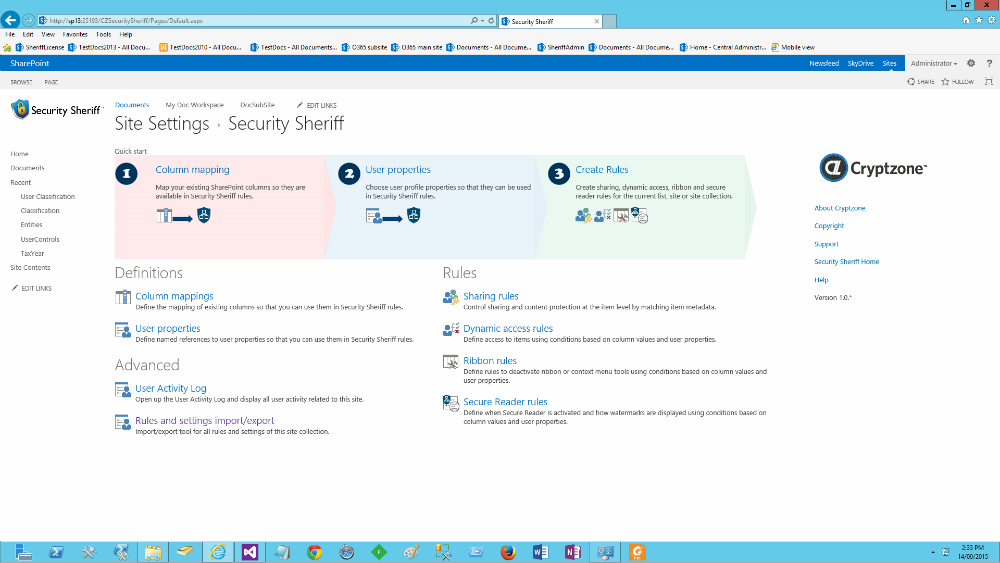Open the File menu
Viewport: 1000px width, 563px height.
10,34
